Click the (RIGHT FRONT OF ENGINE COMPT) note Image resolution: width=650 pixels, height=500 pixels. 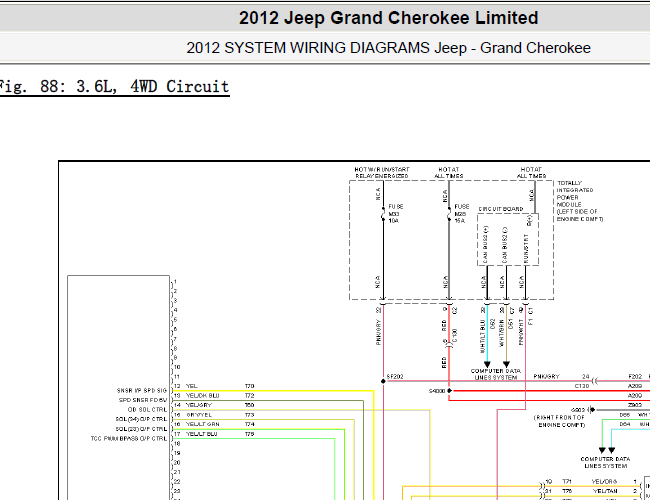[x=559, y=421]
